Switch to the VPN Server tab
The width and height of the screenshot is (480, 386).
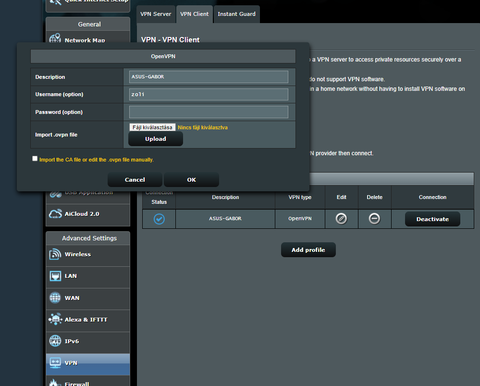pyautogui.click(x=155, y=14)
